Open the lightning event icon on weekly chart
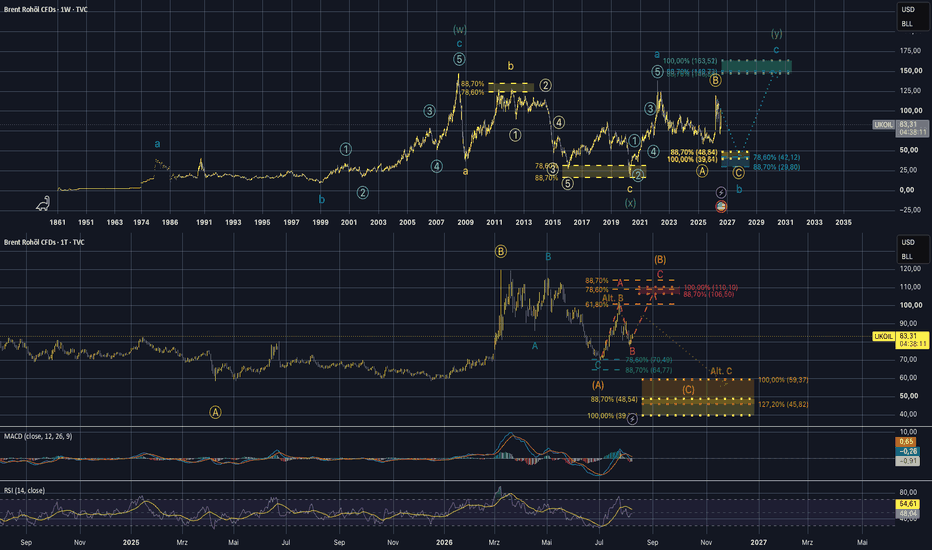Viewport: 932px width, 550px height. click(x=721, y=193)
